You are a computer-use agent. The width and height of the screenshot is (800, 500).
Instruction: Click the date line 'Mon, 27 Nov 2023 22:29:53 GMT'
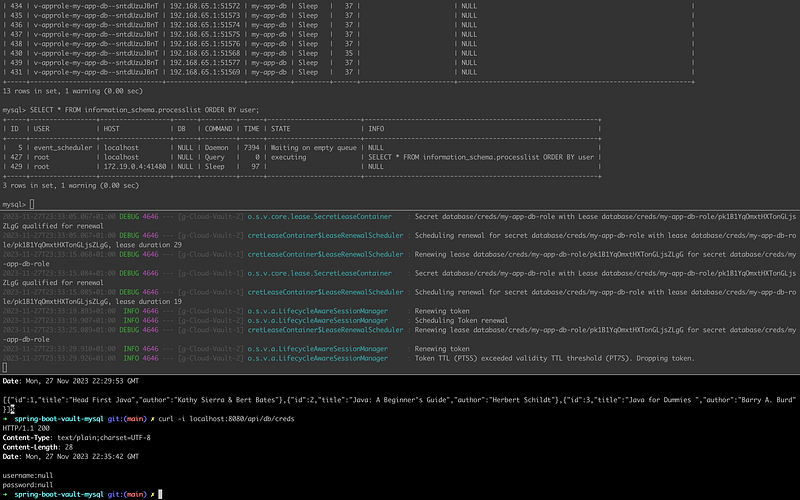pyautogui.click(x=70, y=381)
